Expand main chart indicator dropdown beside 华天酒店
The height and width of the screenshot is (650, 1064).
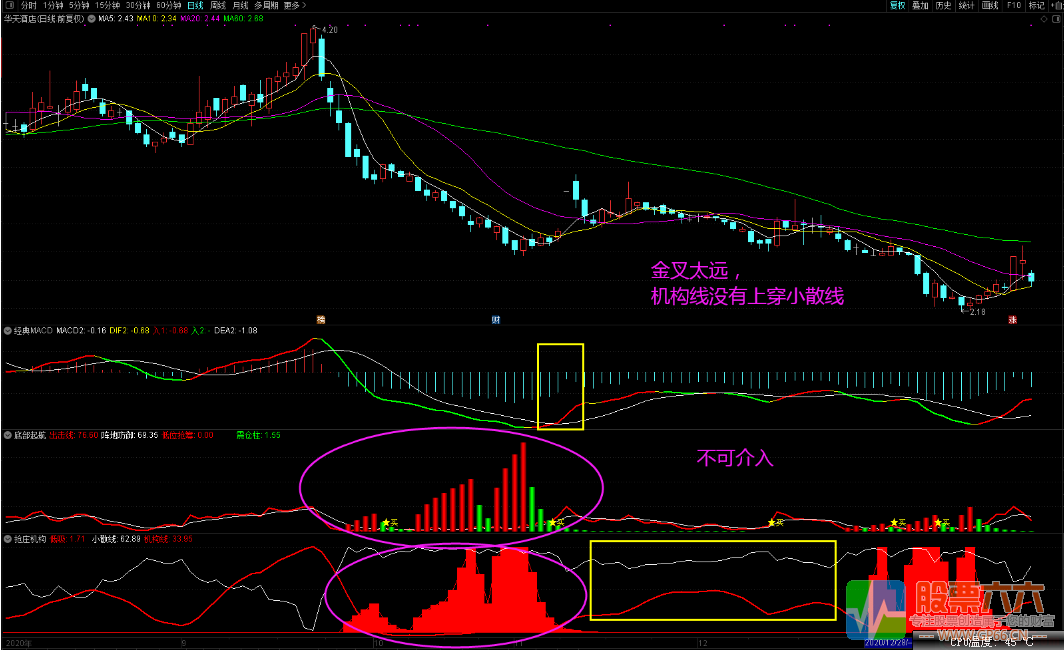(91, 19)
